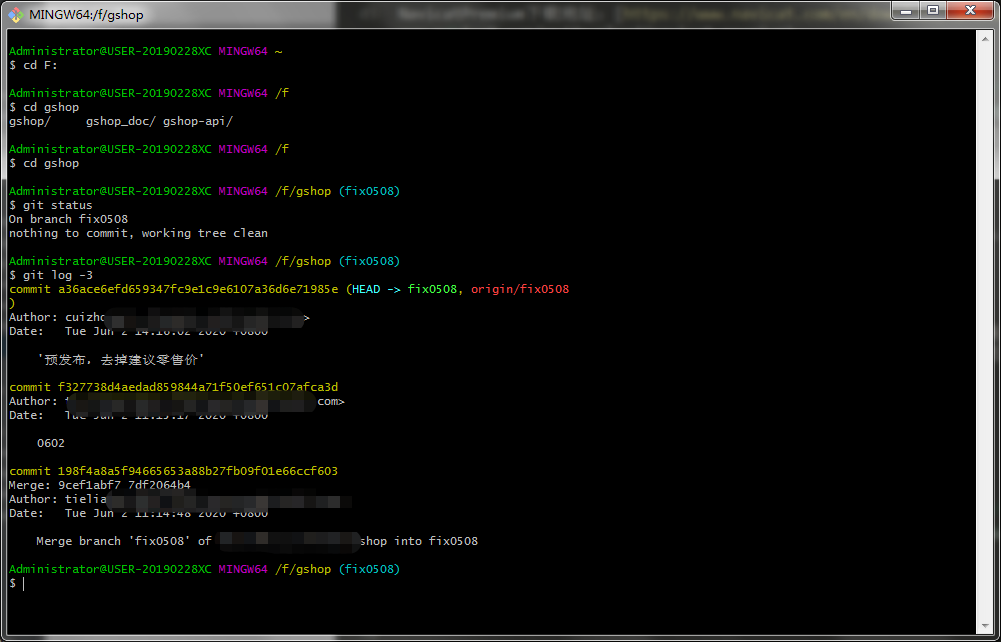Click the 'Merge branch 'fix0508' of' message
The width and height of the screenshot is (1001, 642).
(x=124, y=541)
